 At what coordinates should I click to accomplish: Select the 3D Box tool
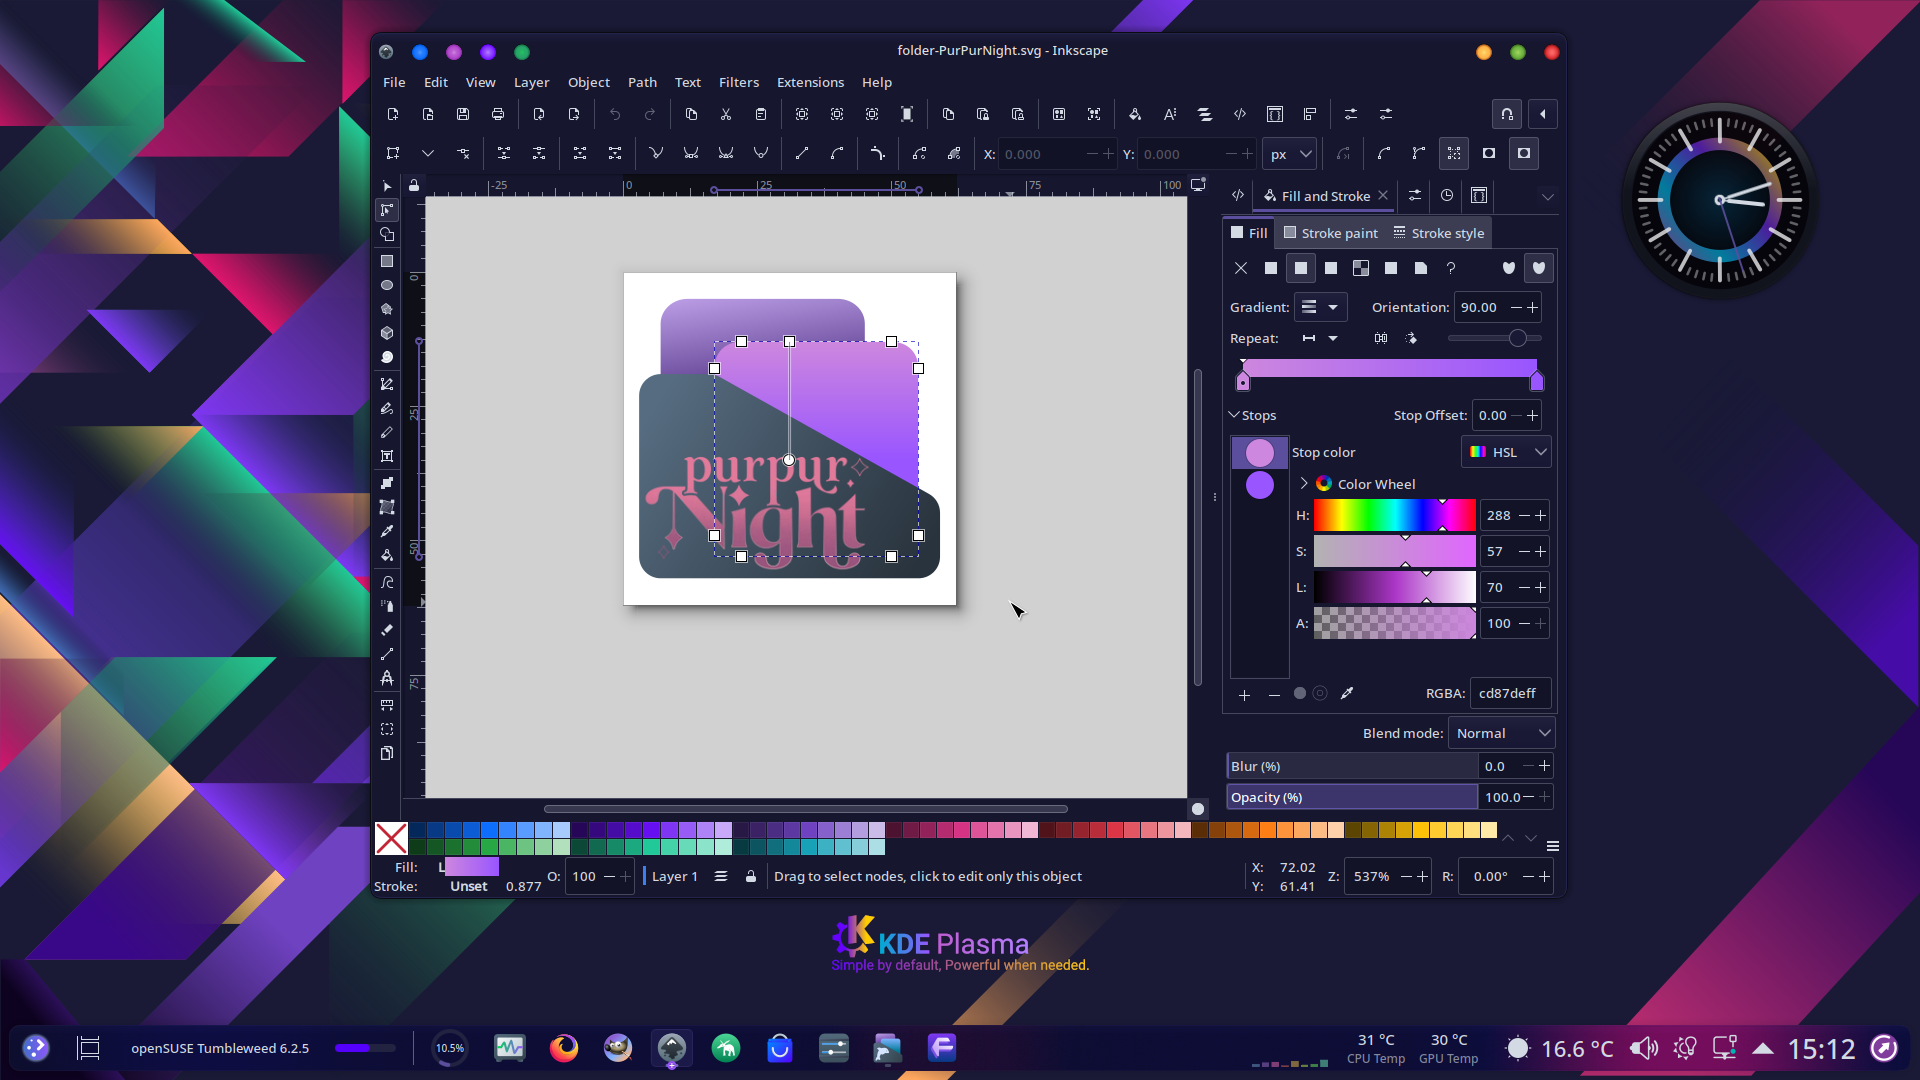pyautogui.click(x=387, y=333)
